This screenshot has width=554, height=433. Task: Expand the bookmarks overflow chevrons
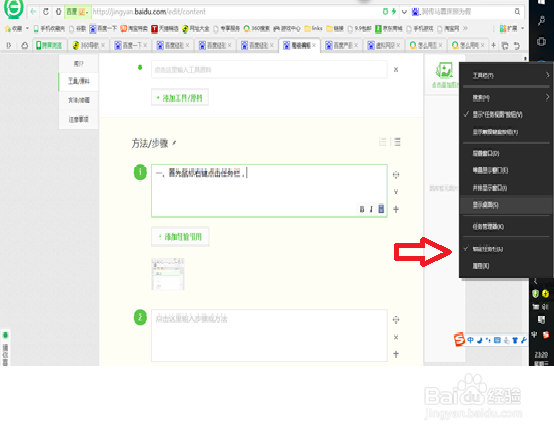click(x=465, y=28)
